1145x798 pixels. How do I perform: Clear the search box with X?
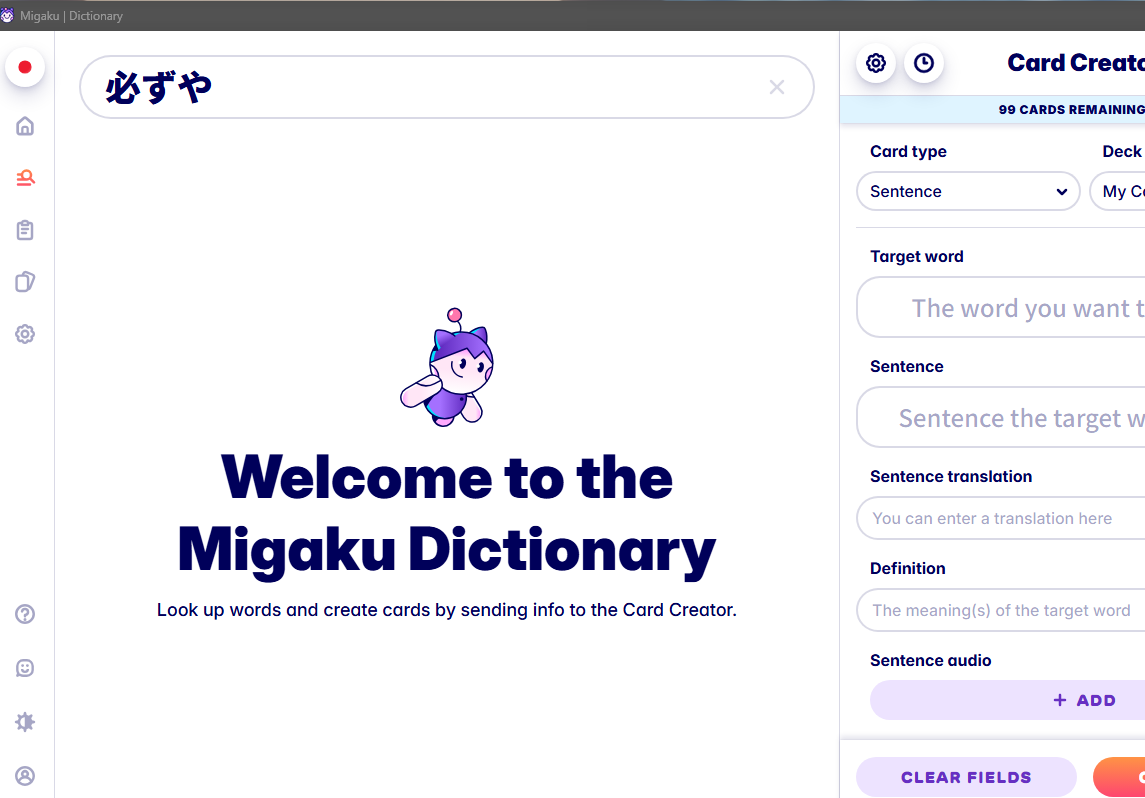(x=777, y=88)
